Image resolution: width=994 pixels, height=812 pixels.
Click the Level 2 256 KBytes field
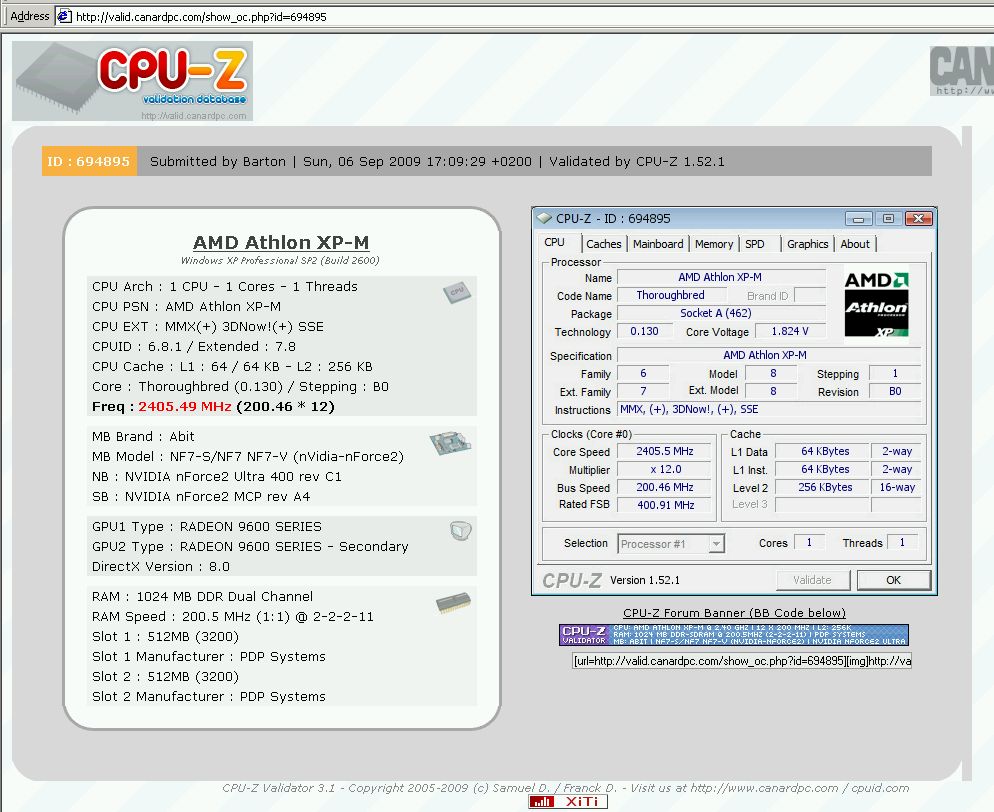[822, 487]
